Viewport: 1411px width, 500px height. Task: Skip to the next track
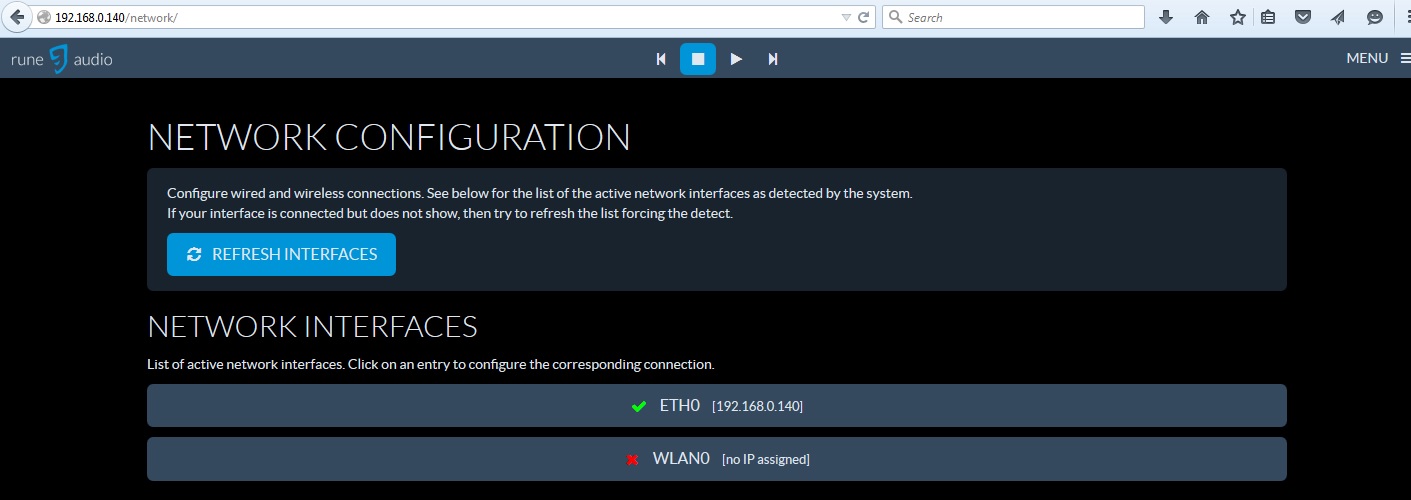point(773,59)
